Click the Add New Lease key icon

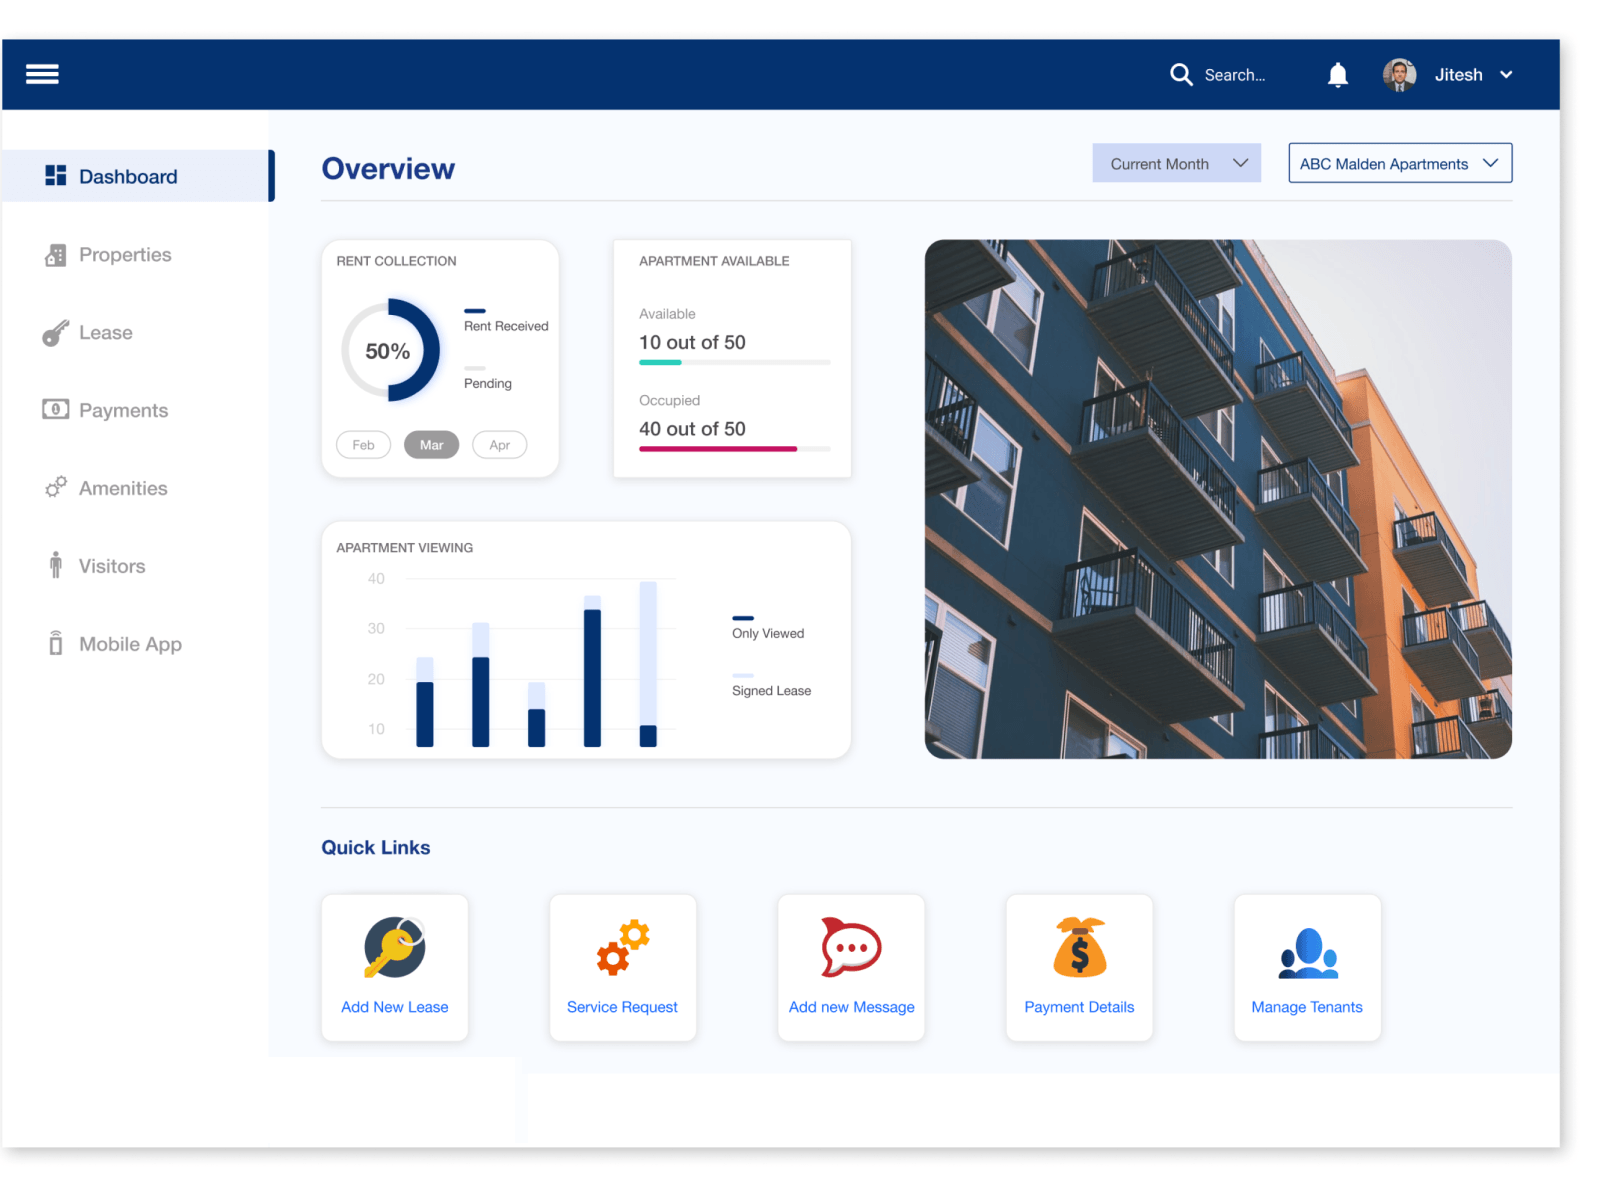[395, 947]
